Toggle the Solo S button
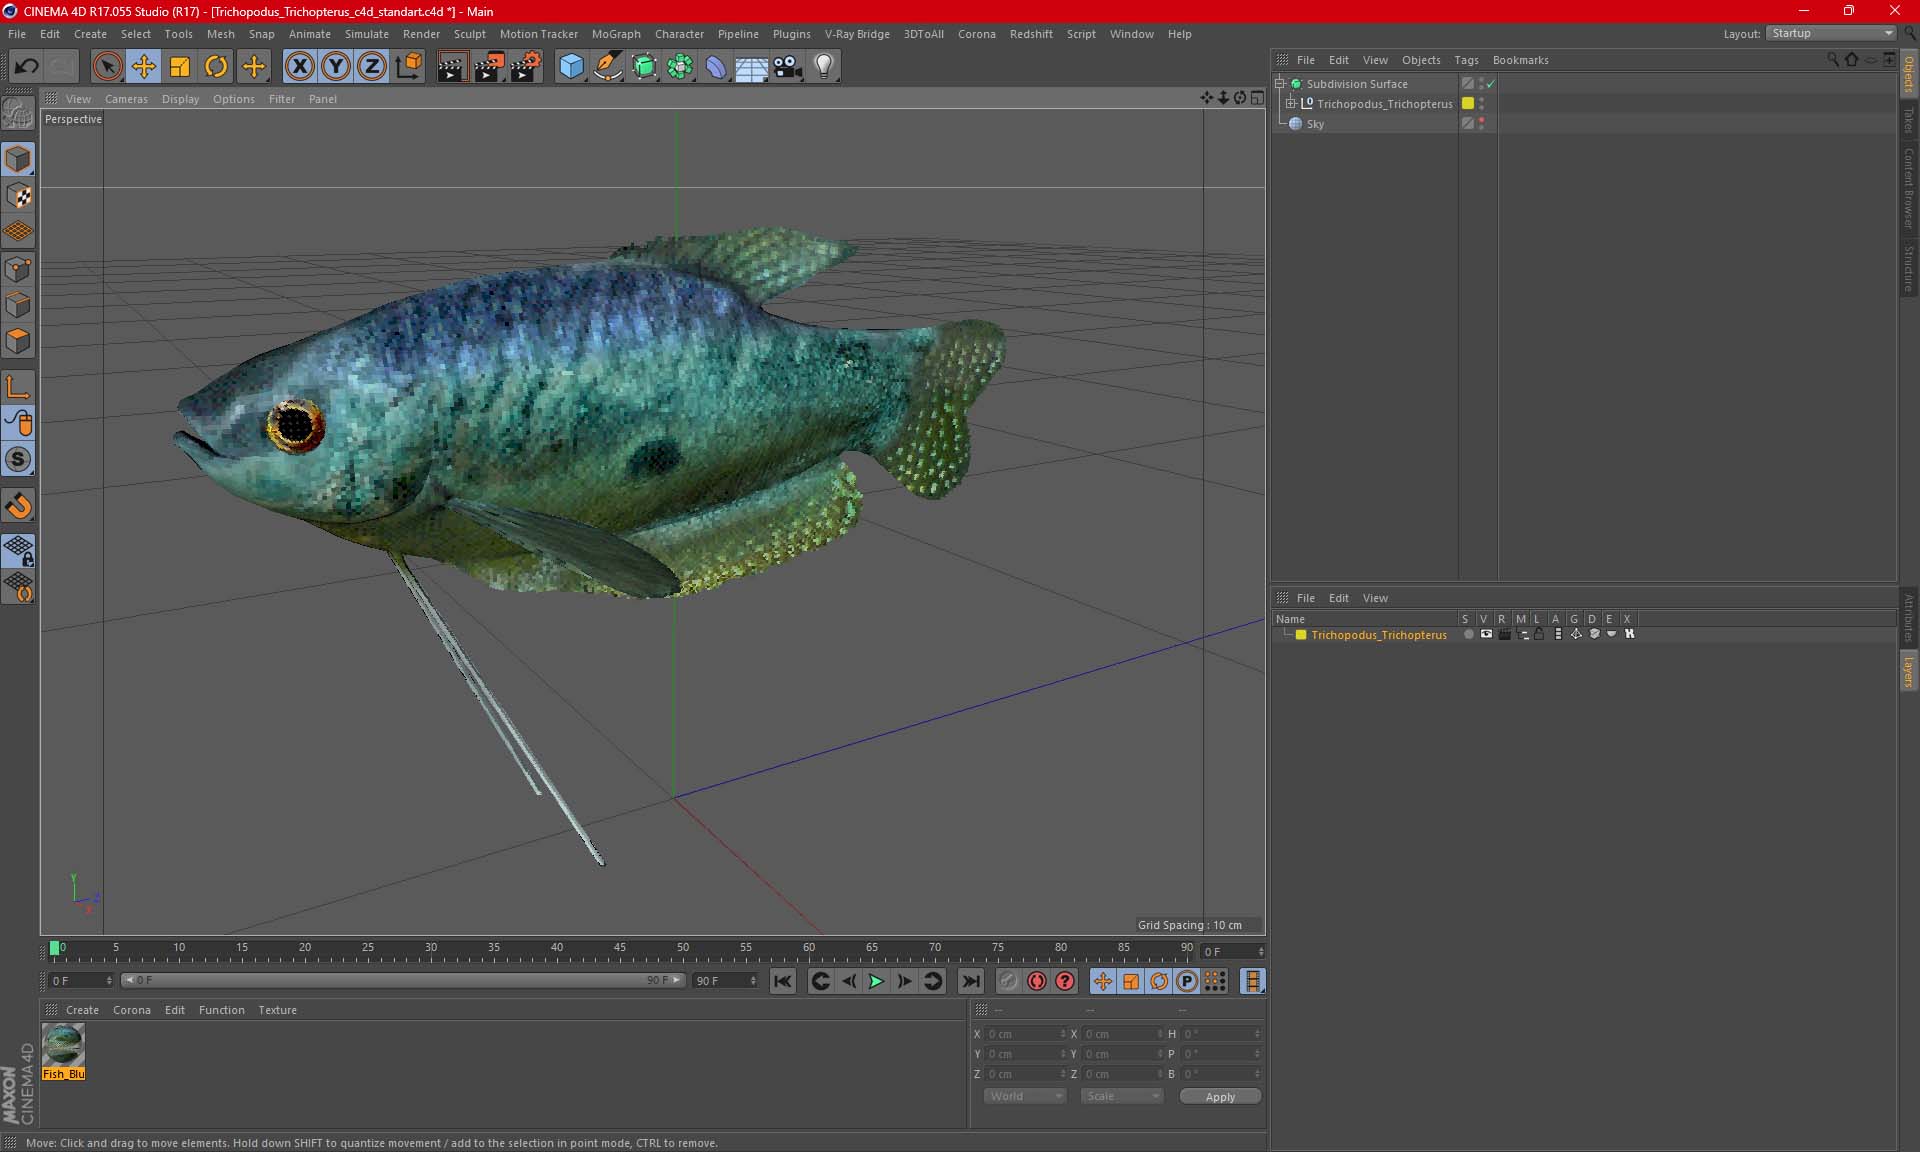 click(18, 460)
